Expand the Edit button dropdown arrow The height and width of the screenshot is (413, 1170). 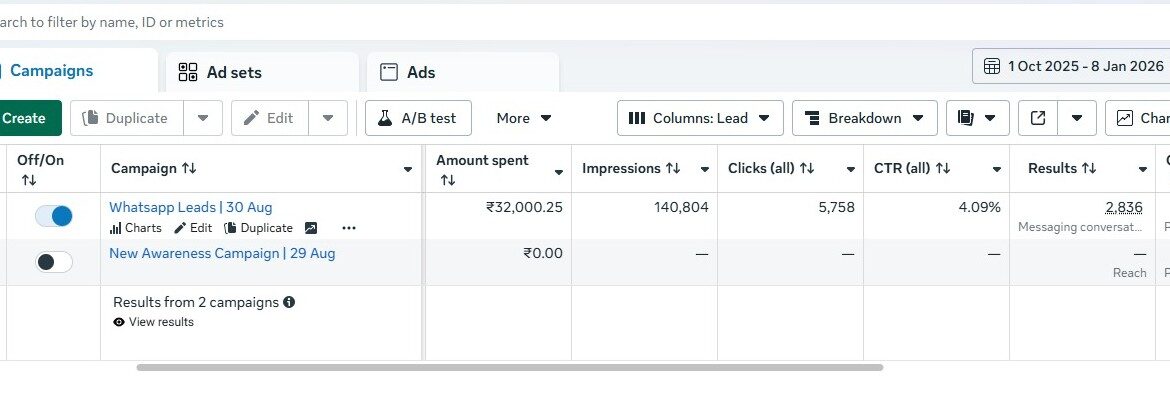[x=328, y=118]
